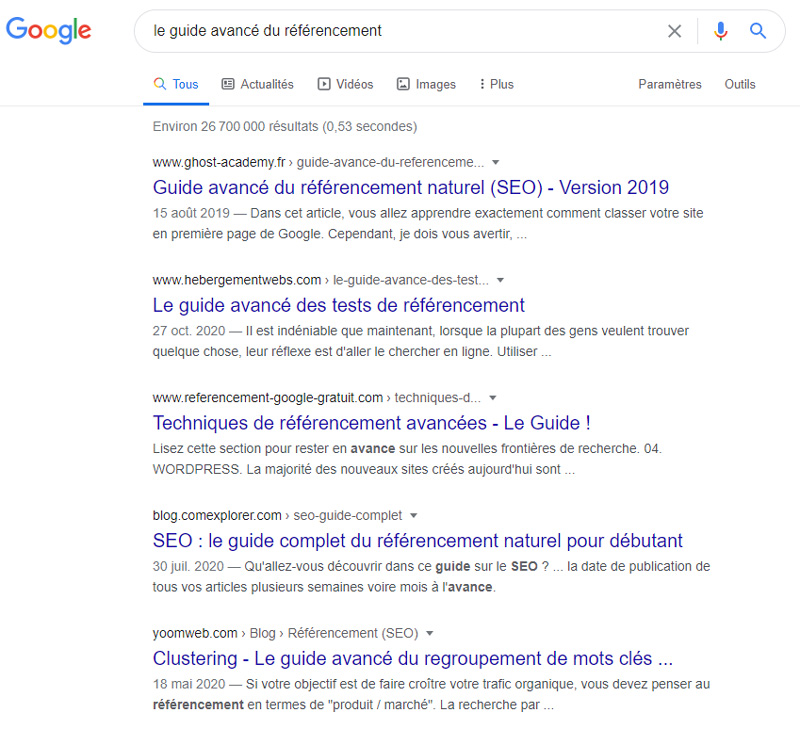Click the Google logo
The image size is (800, 729).
[48, 30]
